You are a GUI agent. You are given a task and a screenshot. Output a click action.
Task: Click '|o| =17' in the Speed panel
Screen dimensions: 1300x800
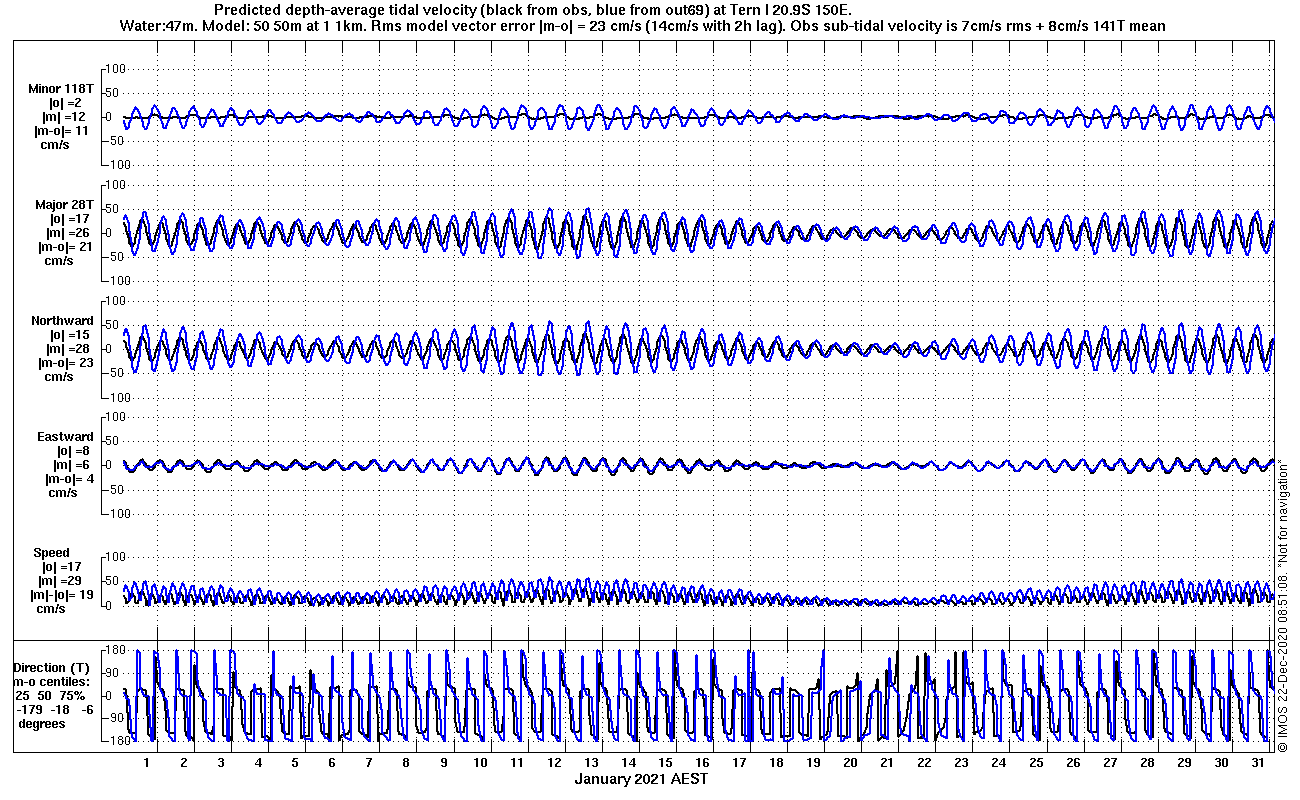click(64, 567)
